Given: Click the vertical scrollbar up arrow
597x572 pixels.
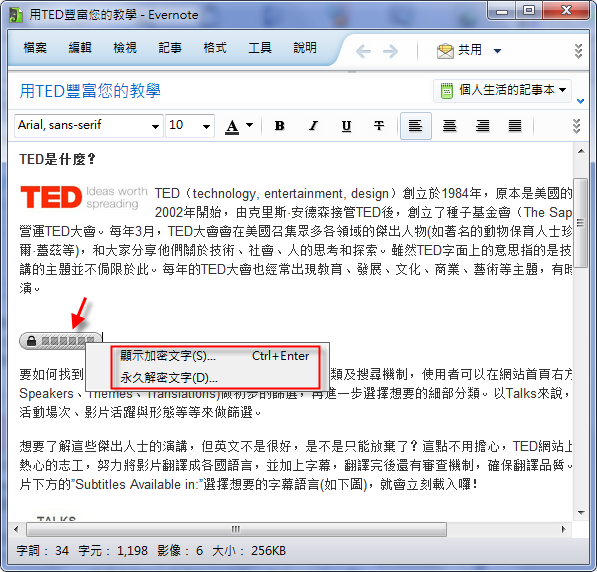Looking at the screenshot, I should point(581,151).
